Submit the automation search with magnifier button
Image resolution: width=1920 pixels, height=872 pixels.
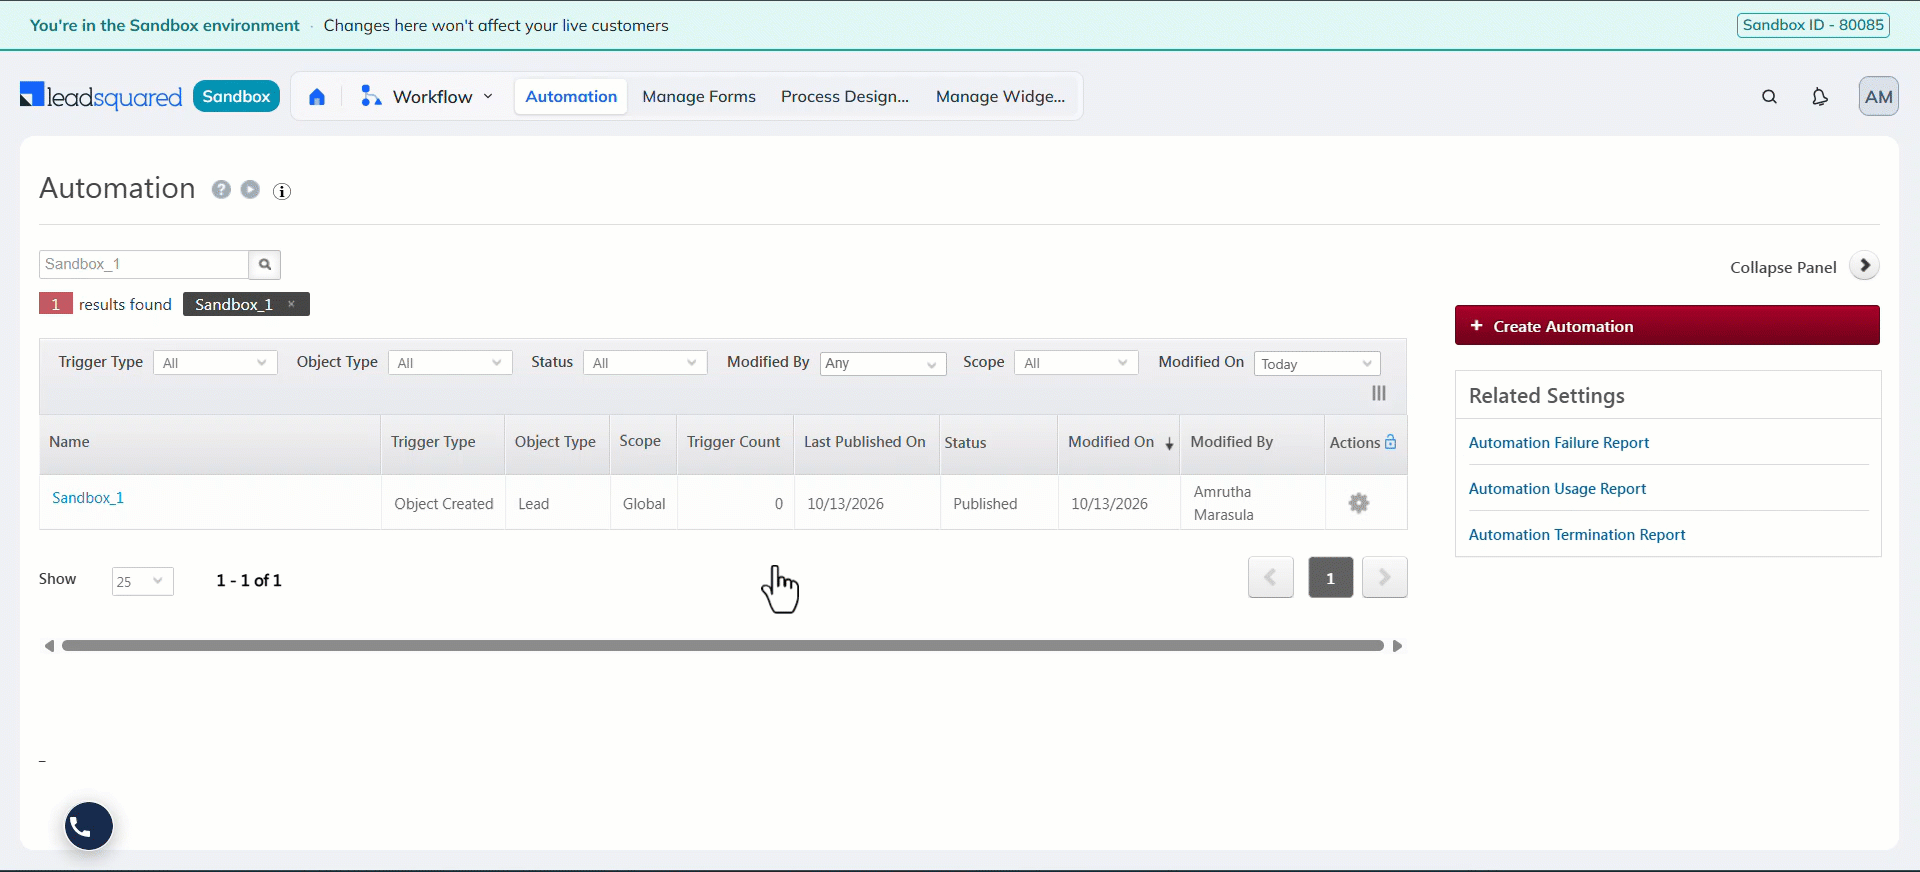click(265, 265)
